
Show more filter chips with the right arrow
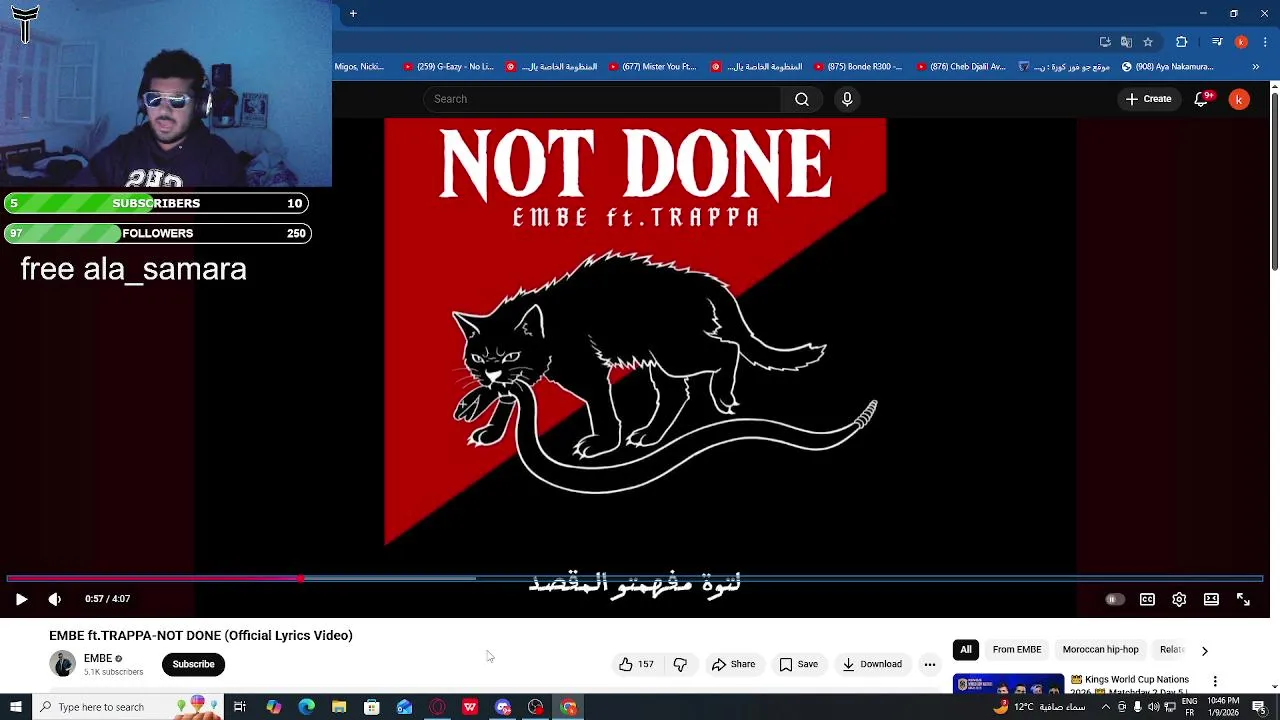pyautogui.click(x=1204, y=650)
